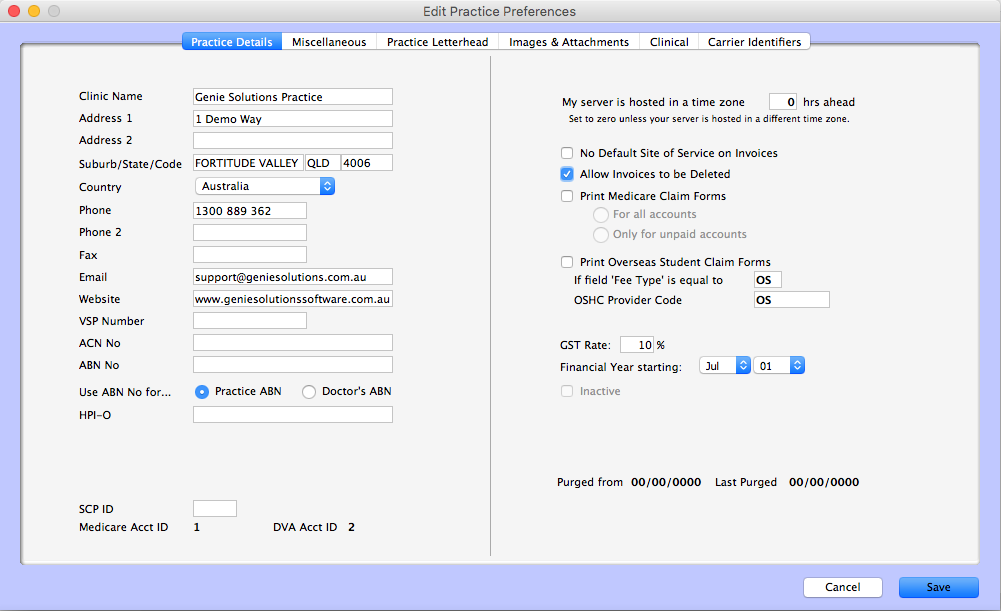
Task: Open the Practice Letterhead tab
Action: click(x=437, y=41)
